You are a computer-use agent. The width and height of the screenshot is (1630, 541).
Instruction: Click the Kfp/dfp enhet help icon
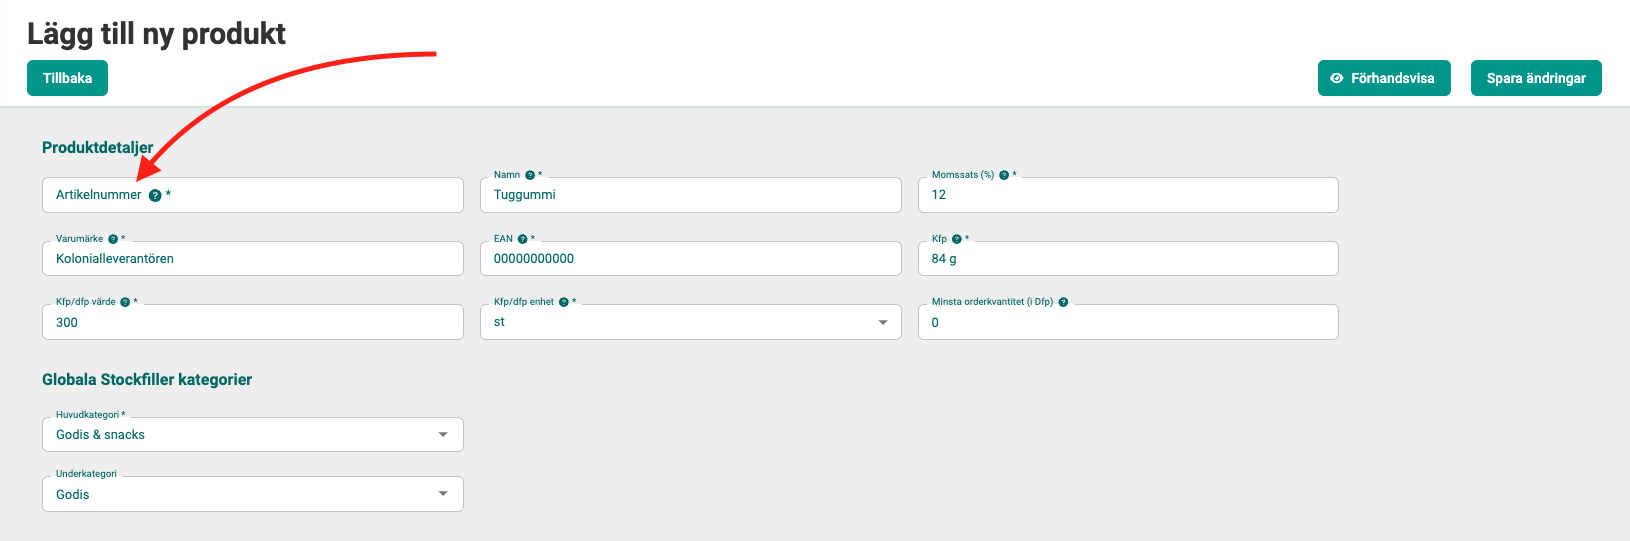[x=563, y=302]
